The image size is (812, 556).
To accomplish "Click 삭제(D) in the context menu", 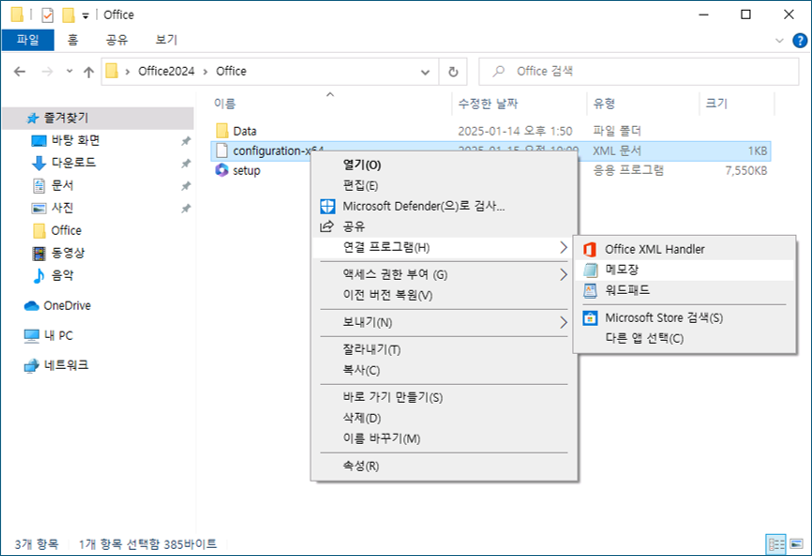I will pyautogui.click(x=444, y=418).
